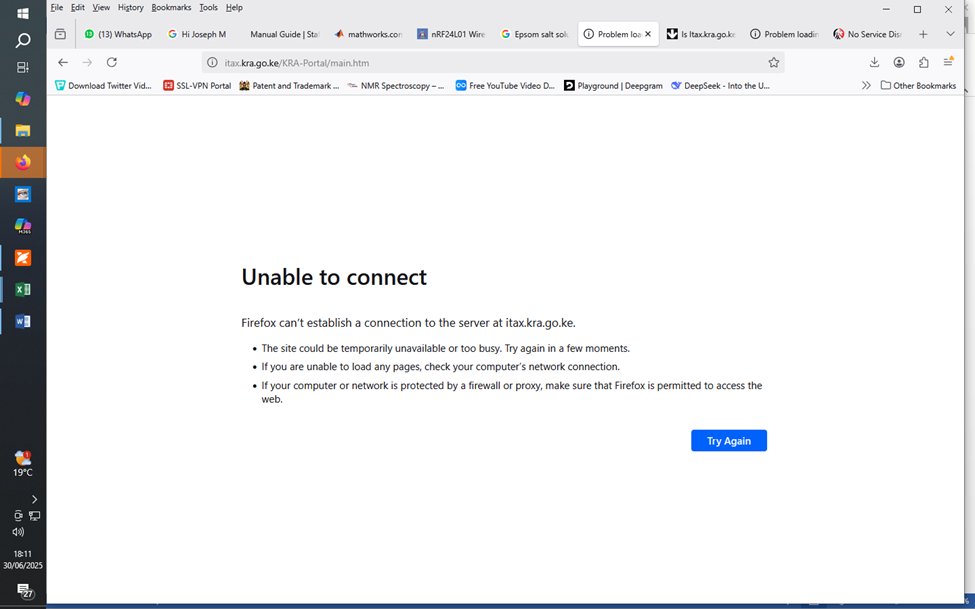This screenshot has height=609, width=975.
Task: Open Tools menu
Action: pyautogui.click(x=208, y=7)
